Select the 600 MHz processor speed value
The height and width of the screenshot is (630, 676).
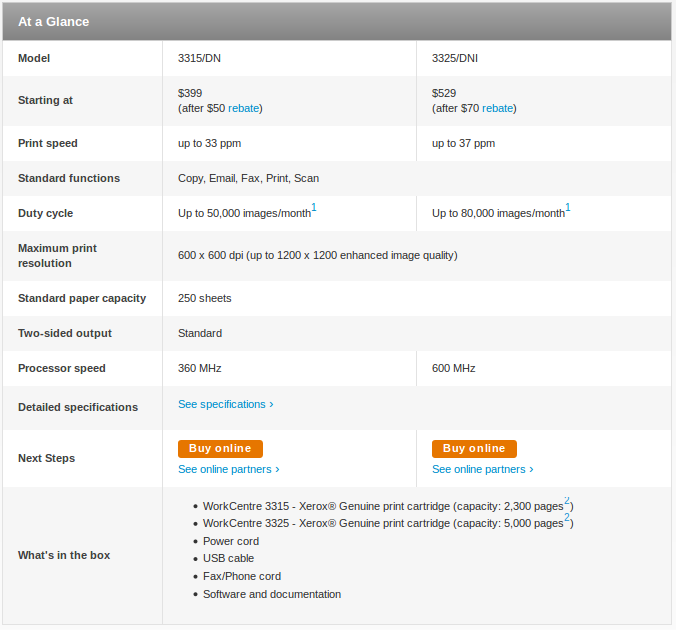click(x=454, y=368)
